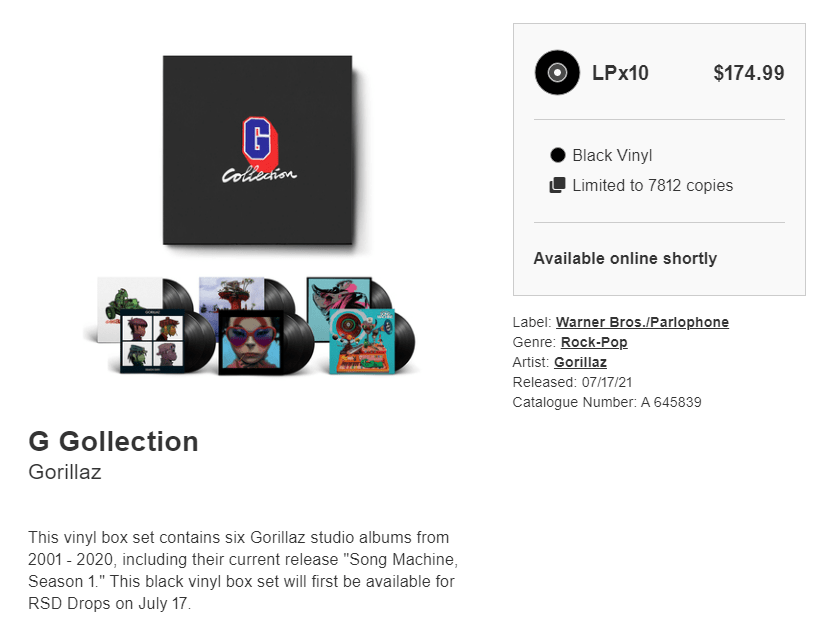Click the Catalogue Number A 645839 text

(607, 402)
